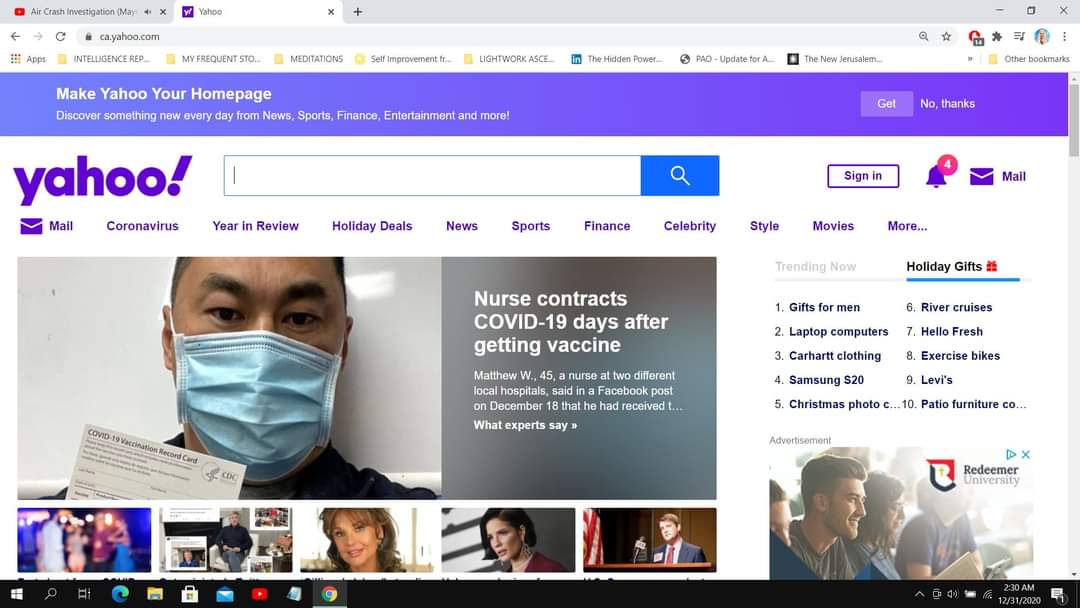Open the notifications bell icon
Image resolution: width=1080 pixels, height=608 pixels.
(936, 176)
